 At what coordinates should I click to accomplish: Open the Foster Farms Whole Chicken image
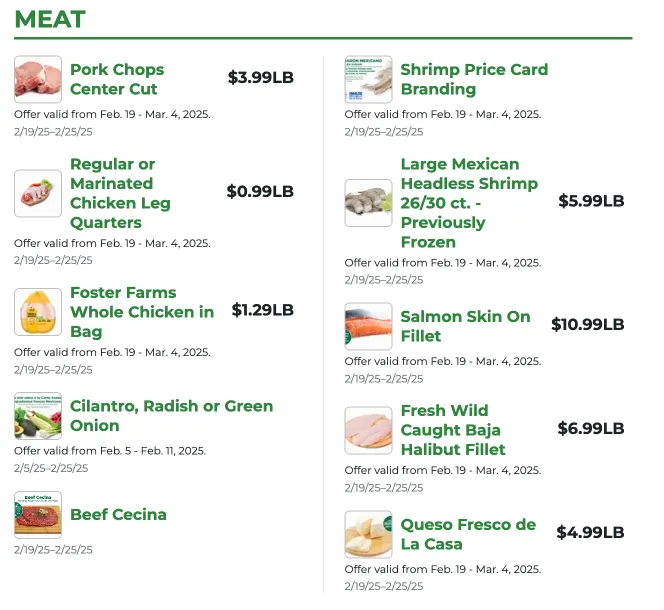pos(38,312)
